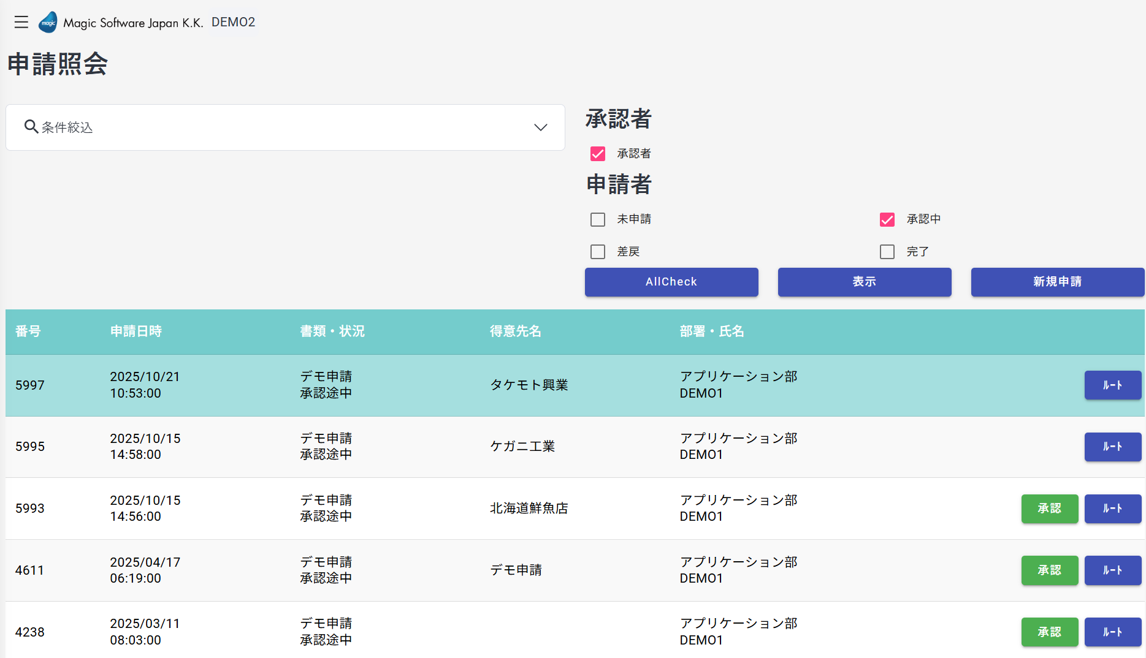
Task: Open the hamburger navigation menu
Action: coord(21,22)
